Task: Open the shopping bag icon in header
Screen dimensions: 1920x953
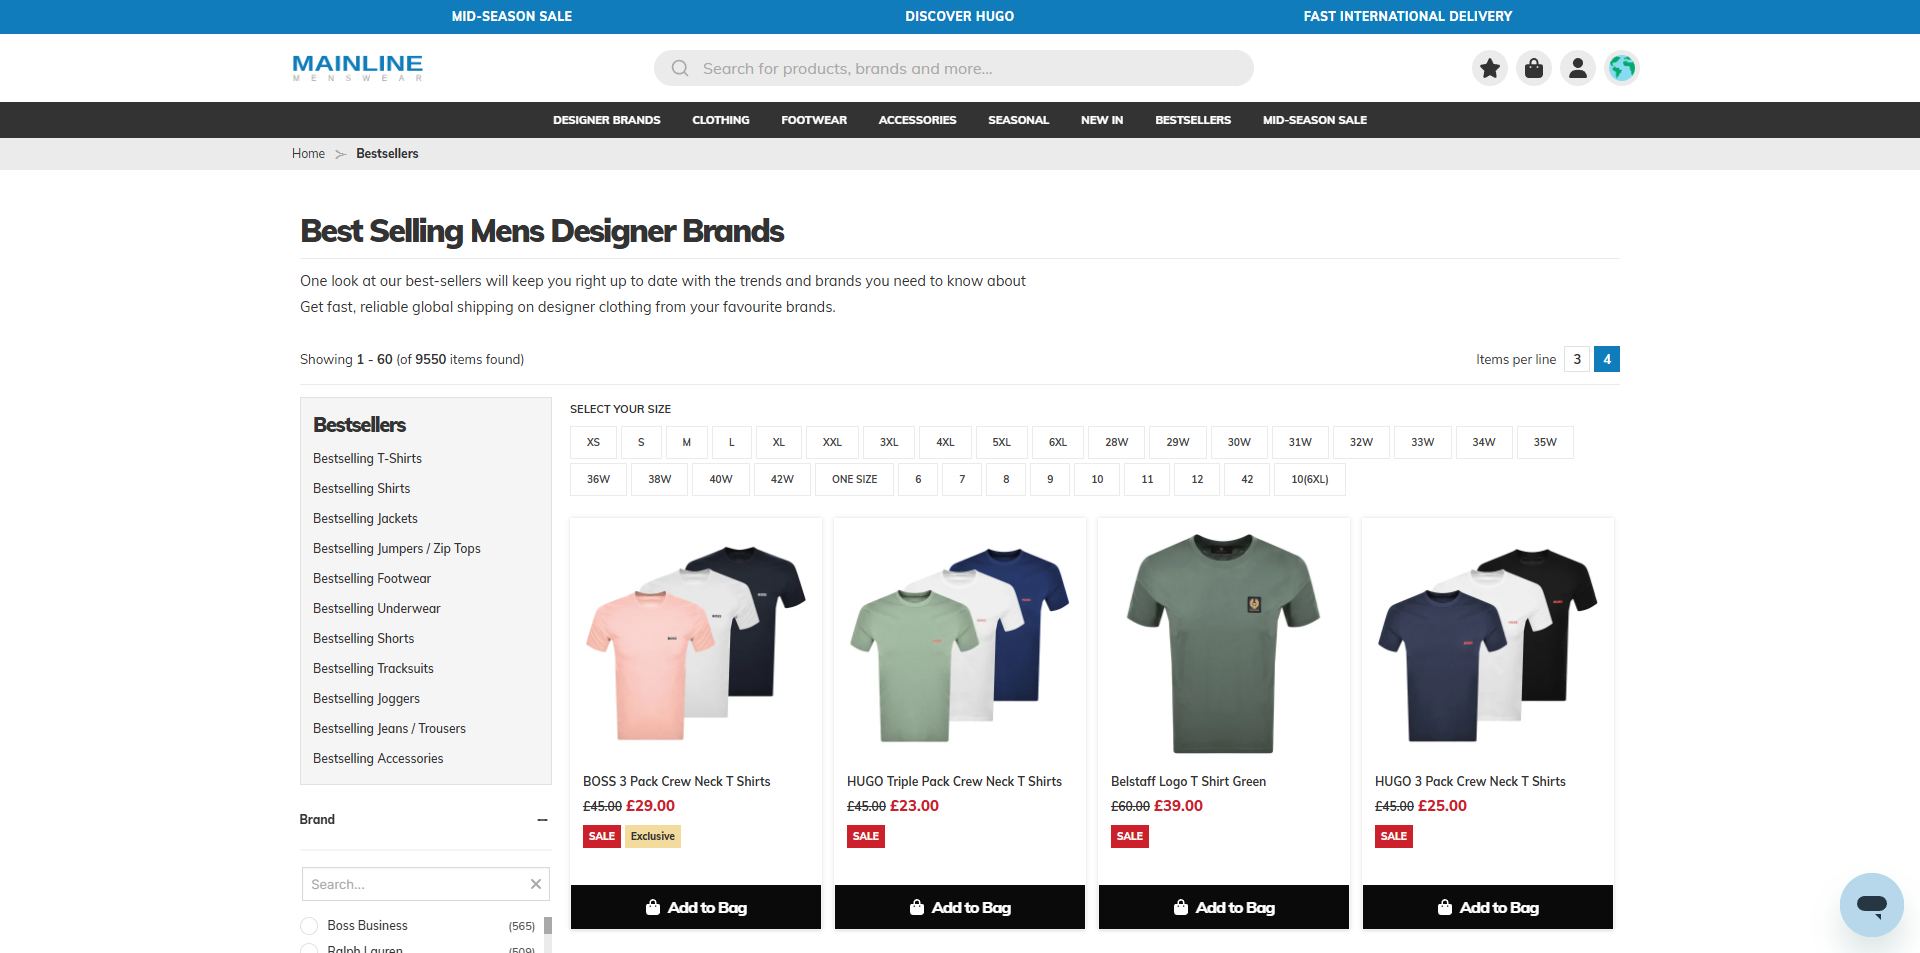Action: pyautogui.click(x=1534, y=68)
